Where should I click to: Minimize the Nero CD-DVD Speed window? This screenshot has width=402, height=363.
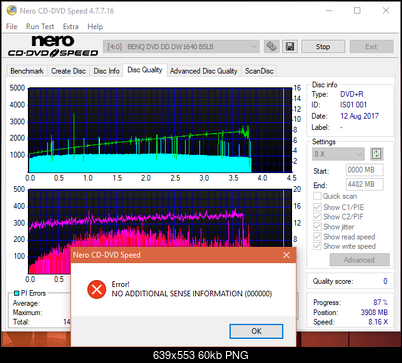[329, 11]
